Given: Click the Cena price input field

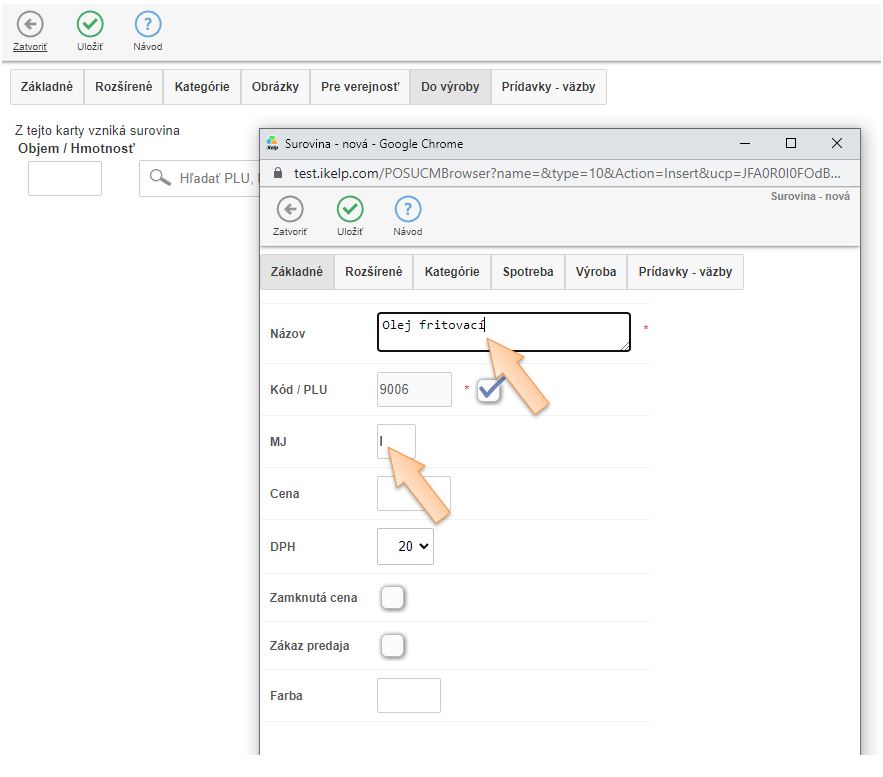Looking at the screenshot, I should tap(413, 494).
